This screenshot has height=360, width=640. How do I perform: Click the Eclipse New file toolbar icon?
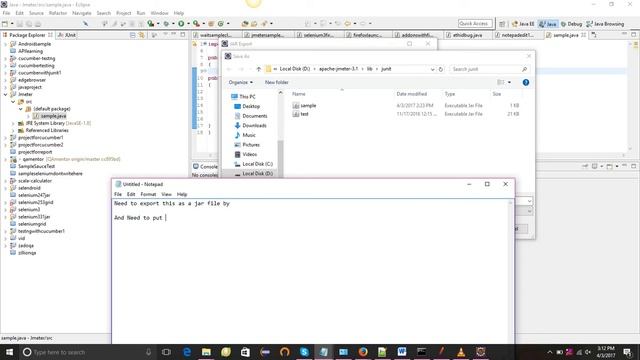coord(5,24)
